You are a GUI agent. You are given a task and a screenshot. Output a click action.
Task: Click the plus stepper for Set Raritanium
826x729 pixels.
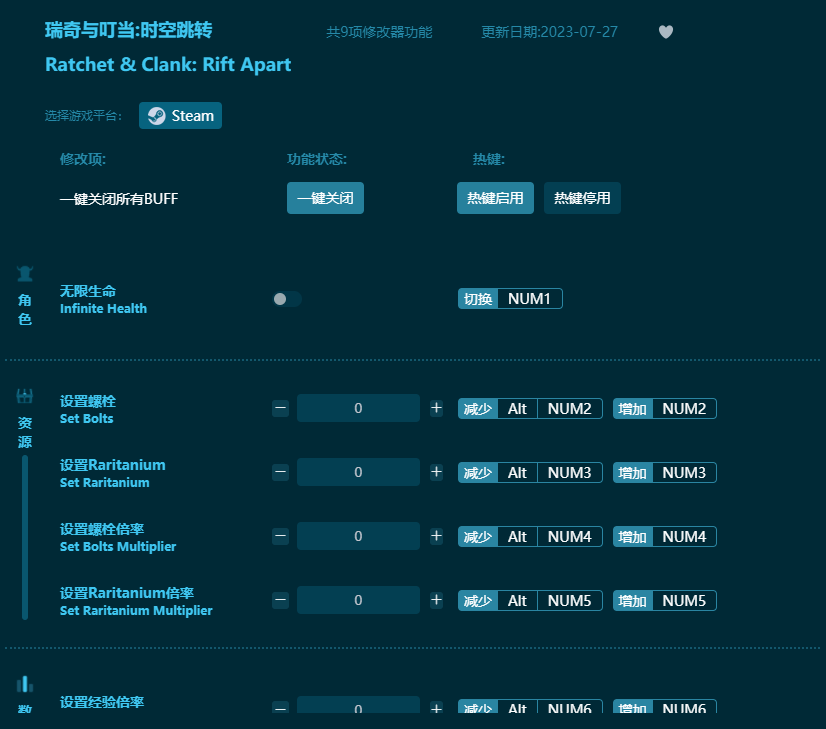tap(436, 471)
